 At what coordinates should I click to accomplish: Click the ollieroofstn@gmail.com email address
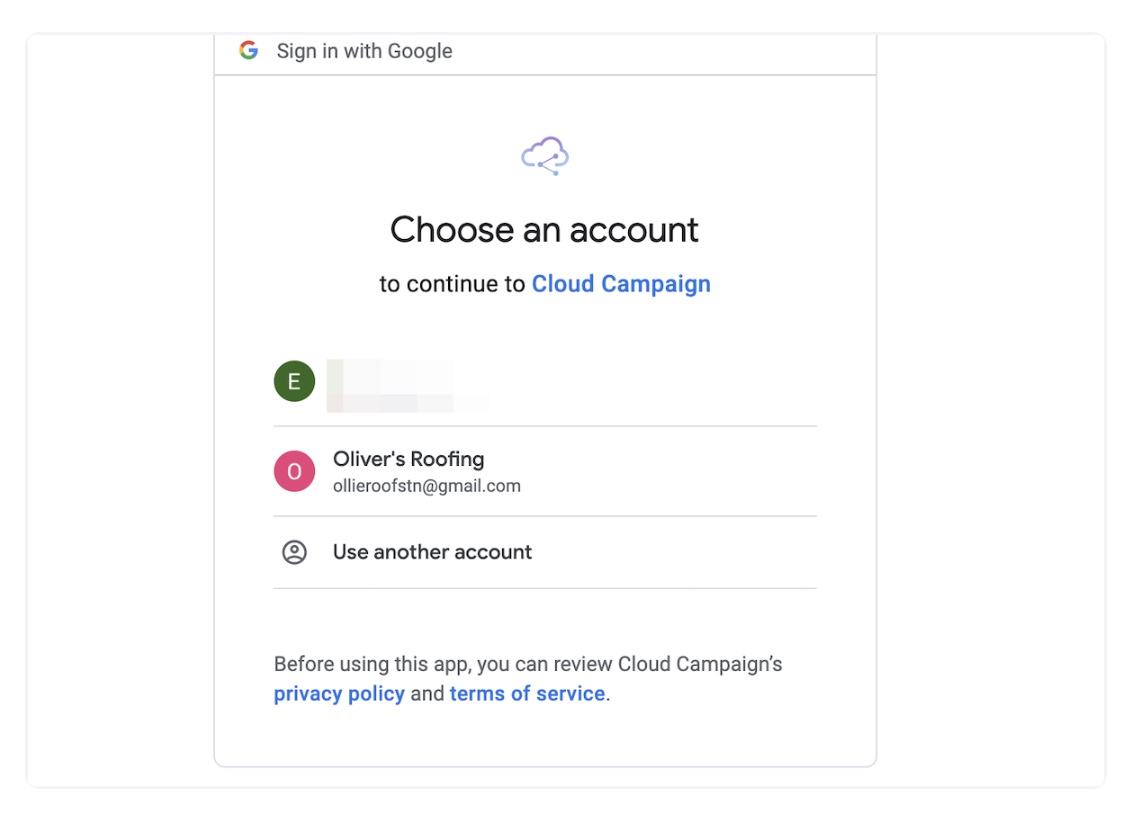[426, 486]
